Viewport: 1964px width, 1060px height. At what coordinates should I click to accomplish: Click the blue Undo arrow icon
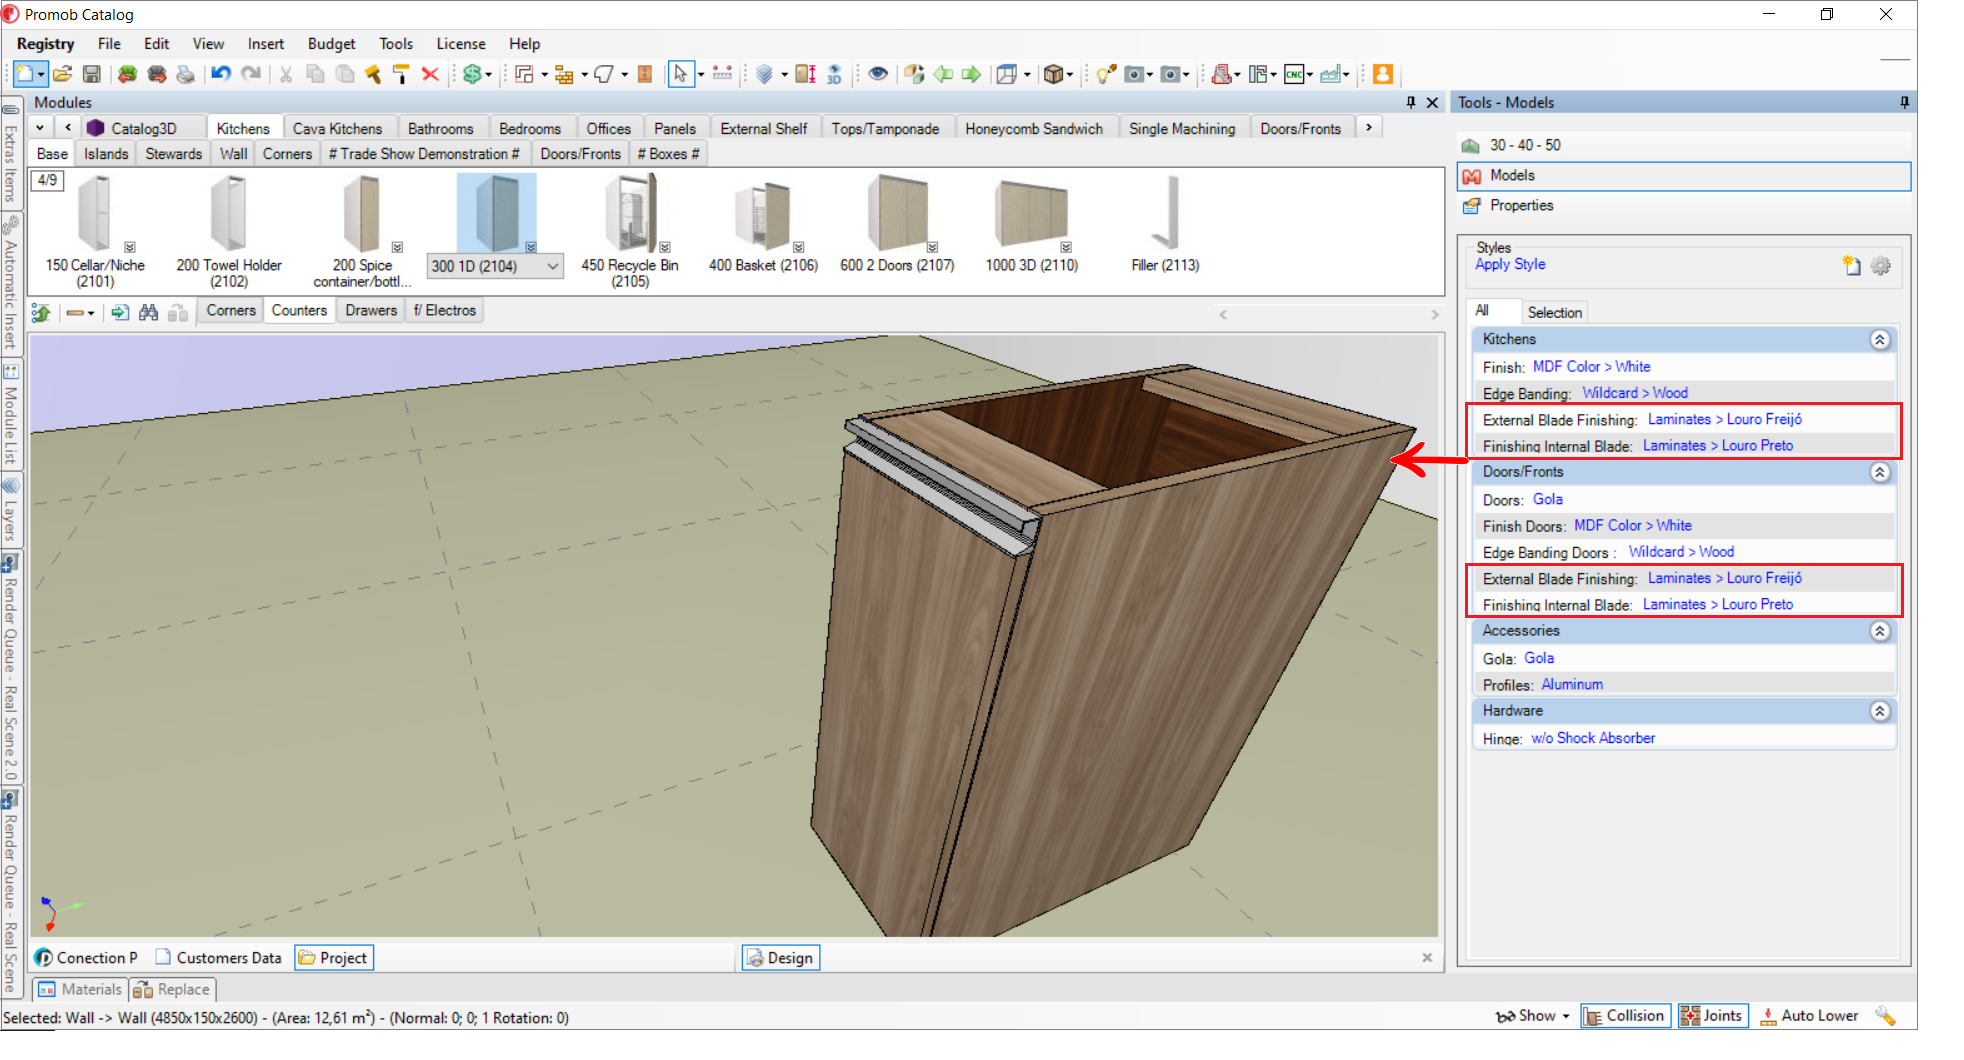click(x=221, y=74)
